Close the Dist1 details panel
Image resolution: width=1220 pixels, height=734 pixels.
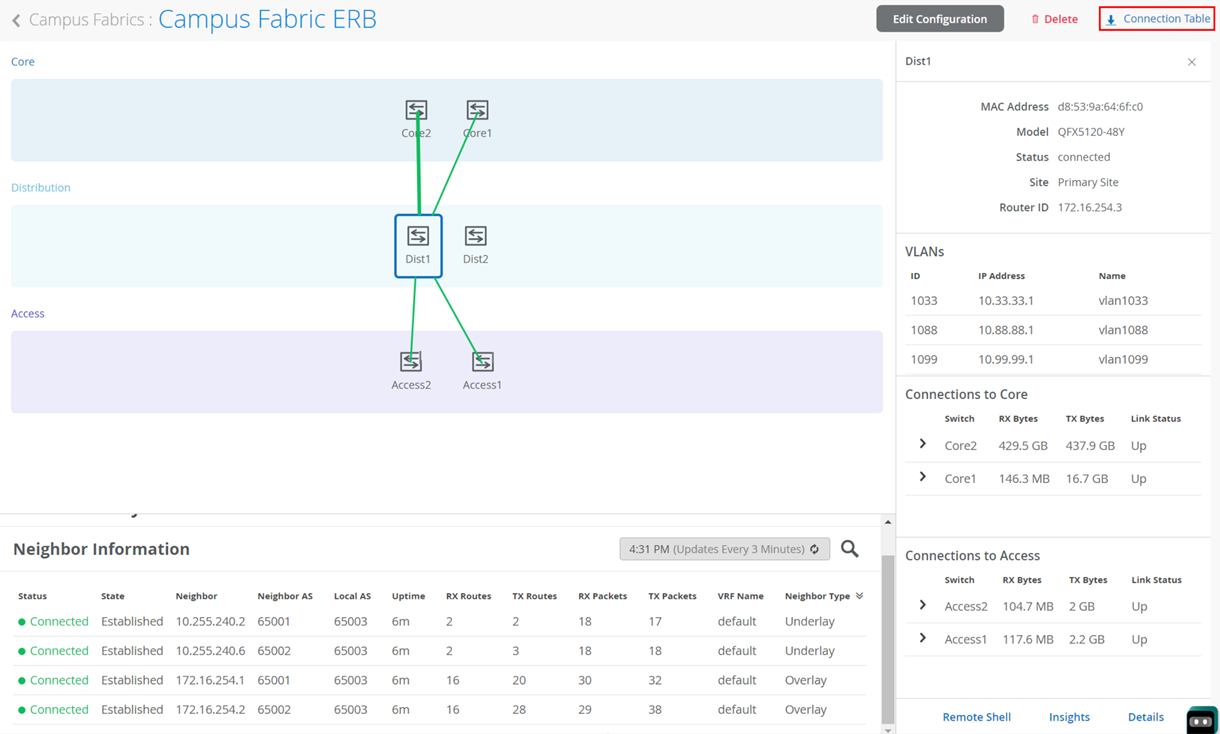[x=1192, y=62]
